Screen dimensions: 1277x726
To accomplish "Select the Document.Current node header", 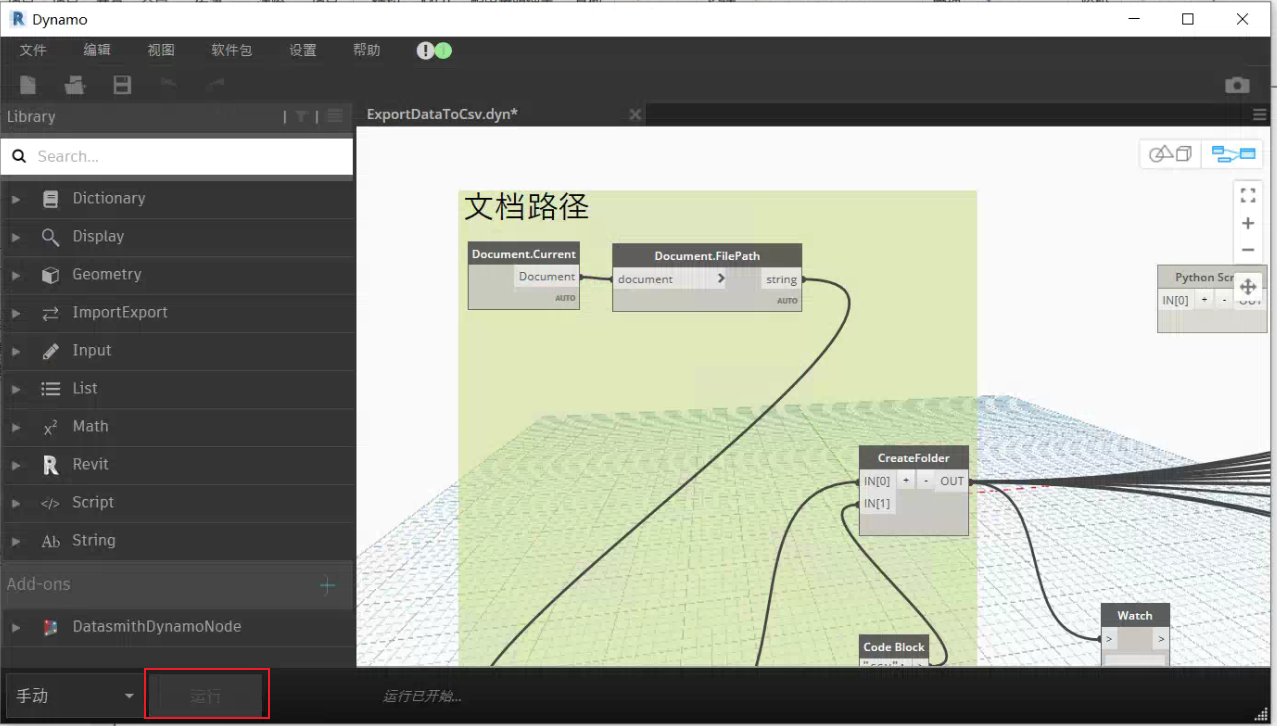I will [524, 254].
